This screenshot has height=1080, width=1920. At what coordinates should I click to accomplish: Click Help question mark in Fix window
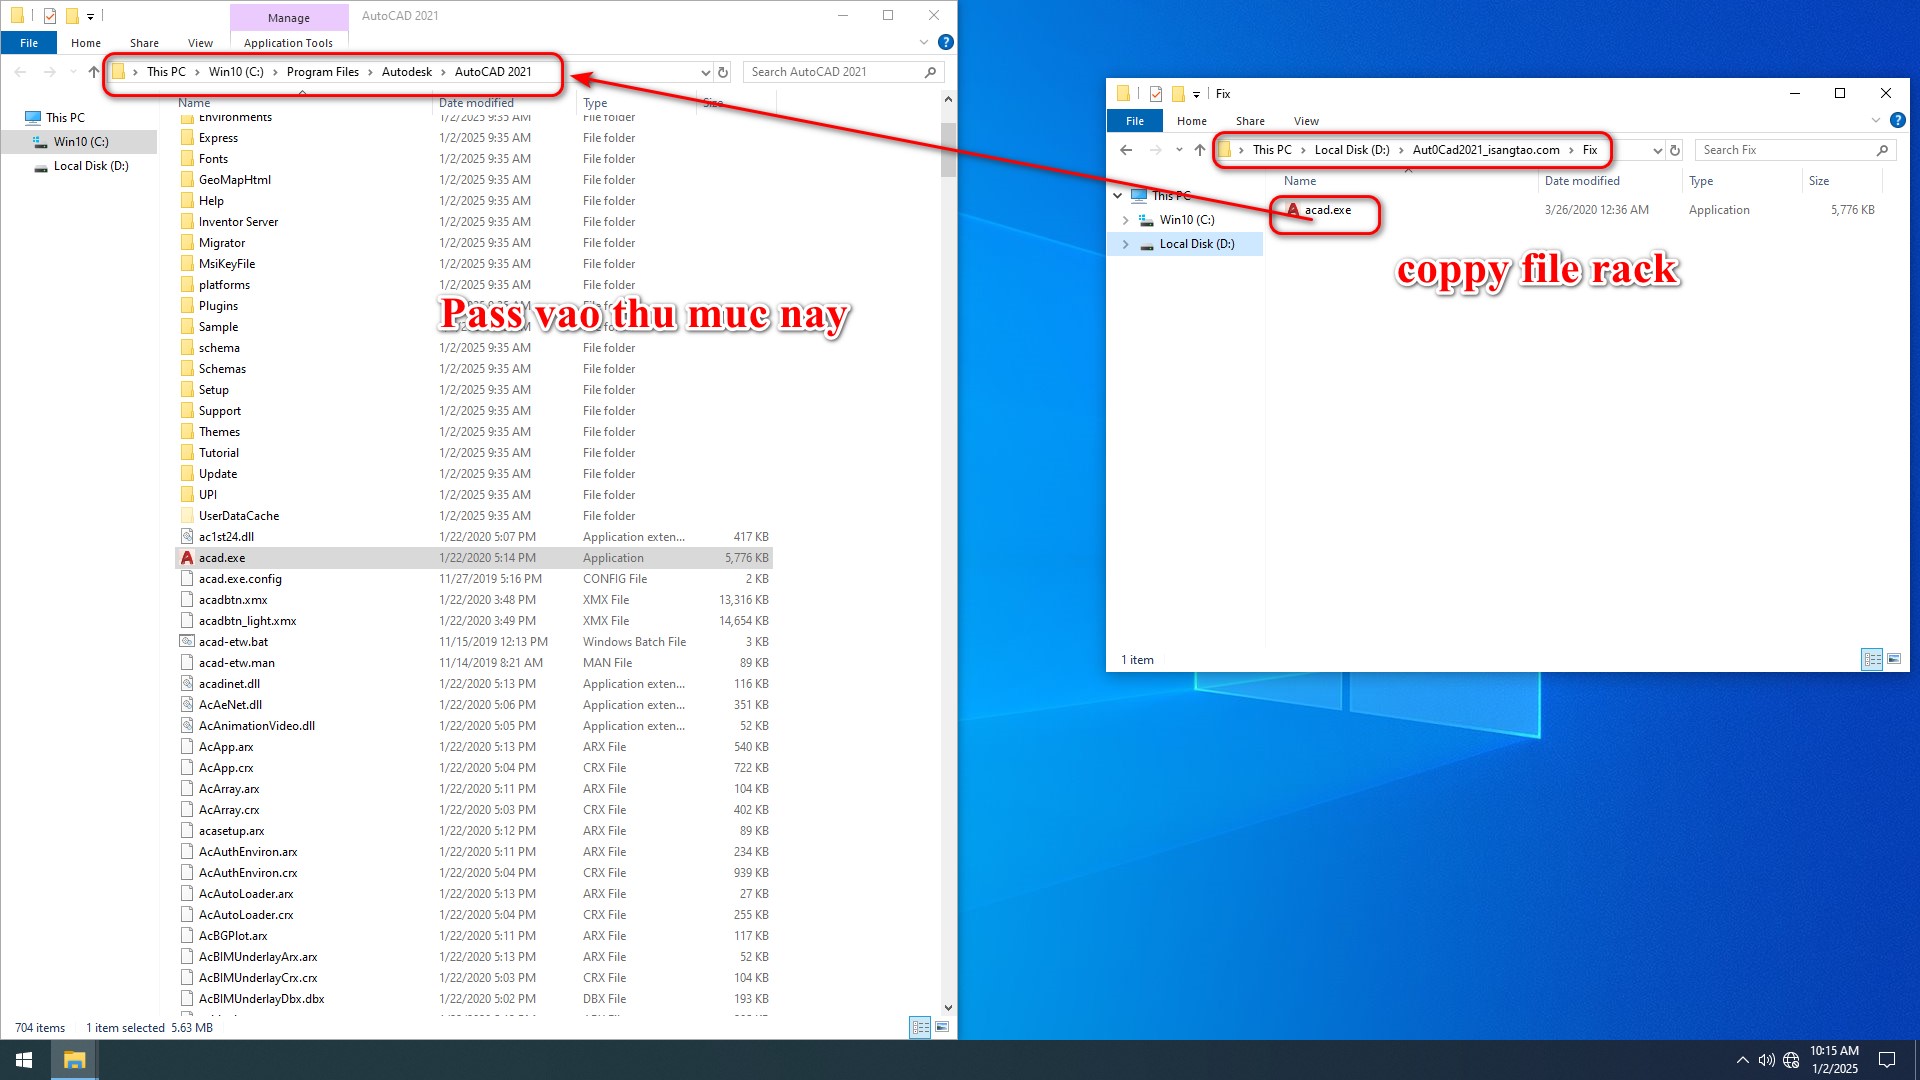pyautogui.click(x=1898, y=120)
